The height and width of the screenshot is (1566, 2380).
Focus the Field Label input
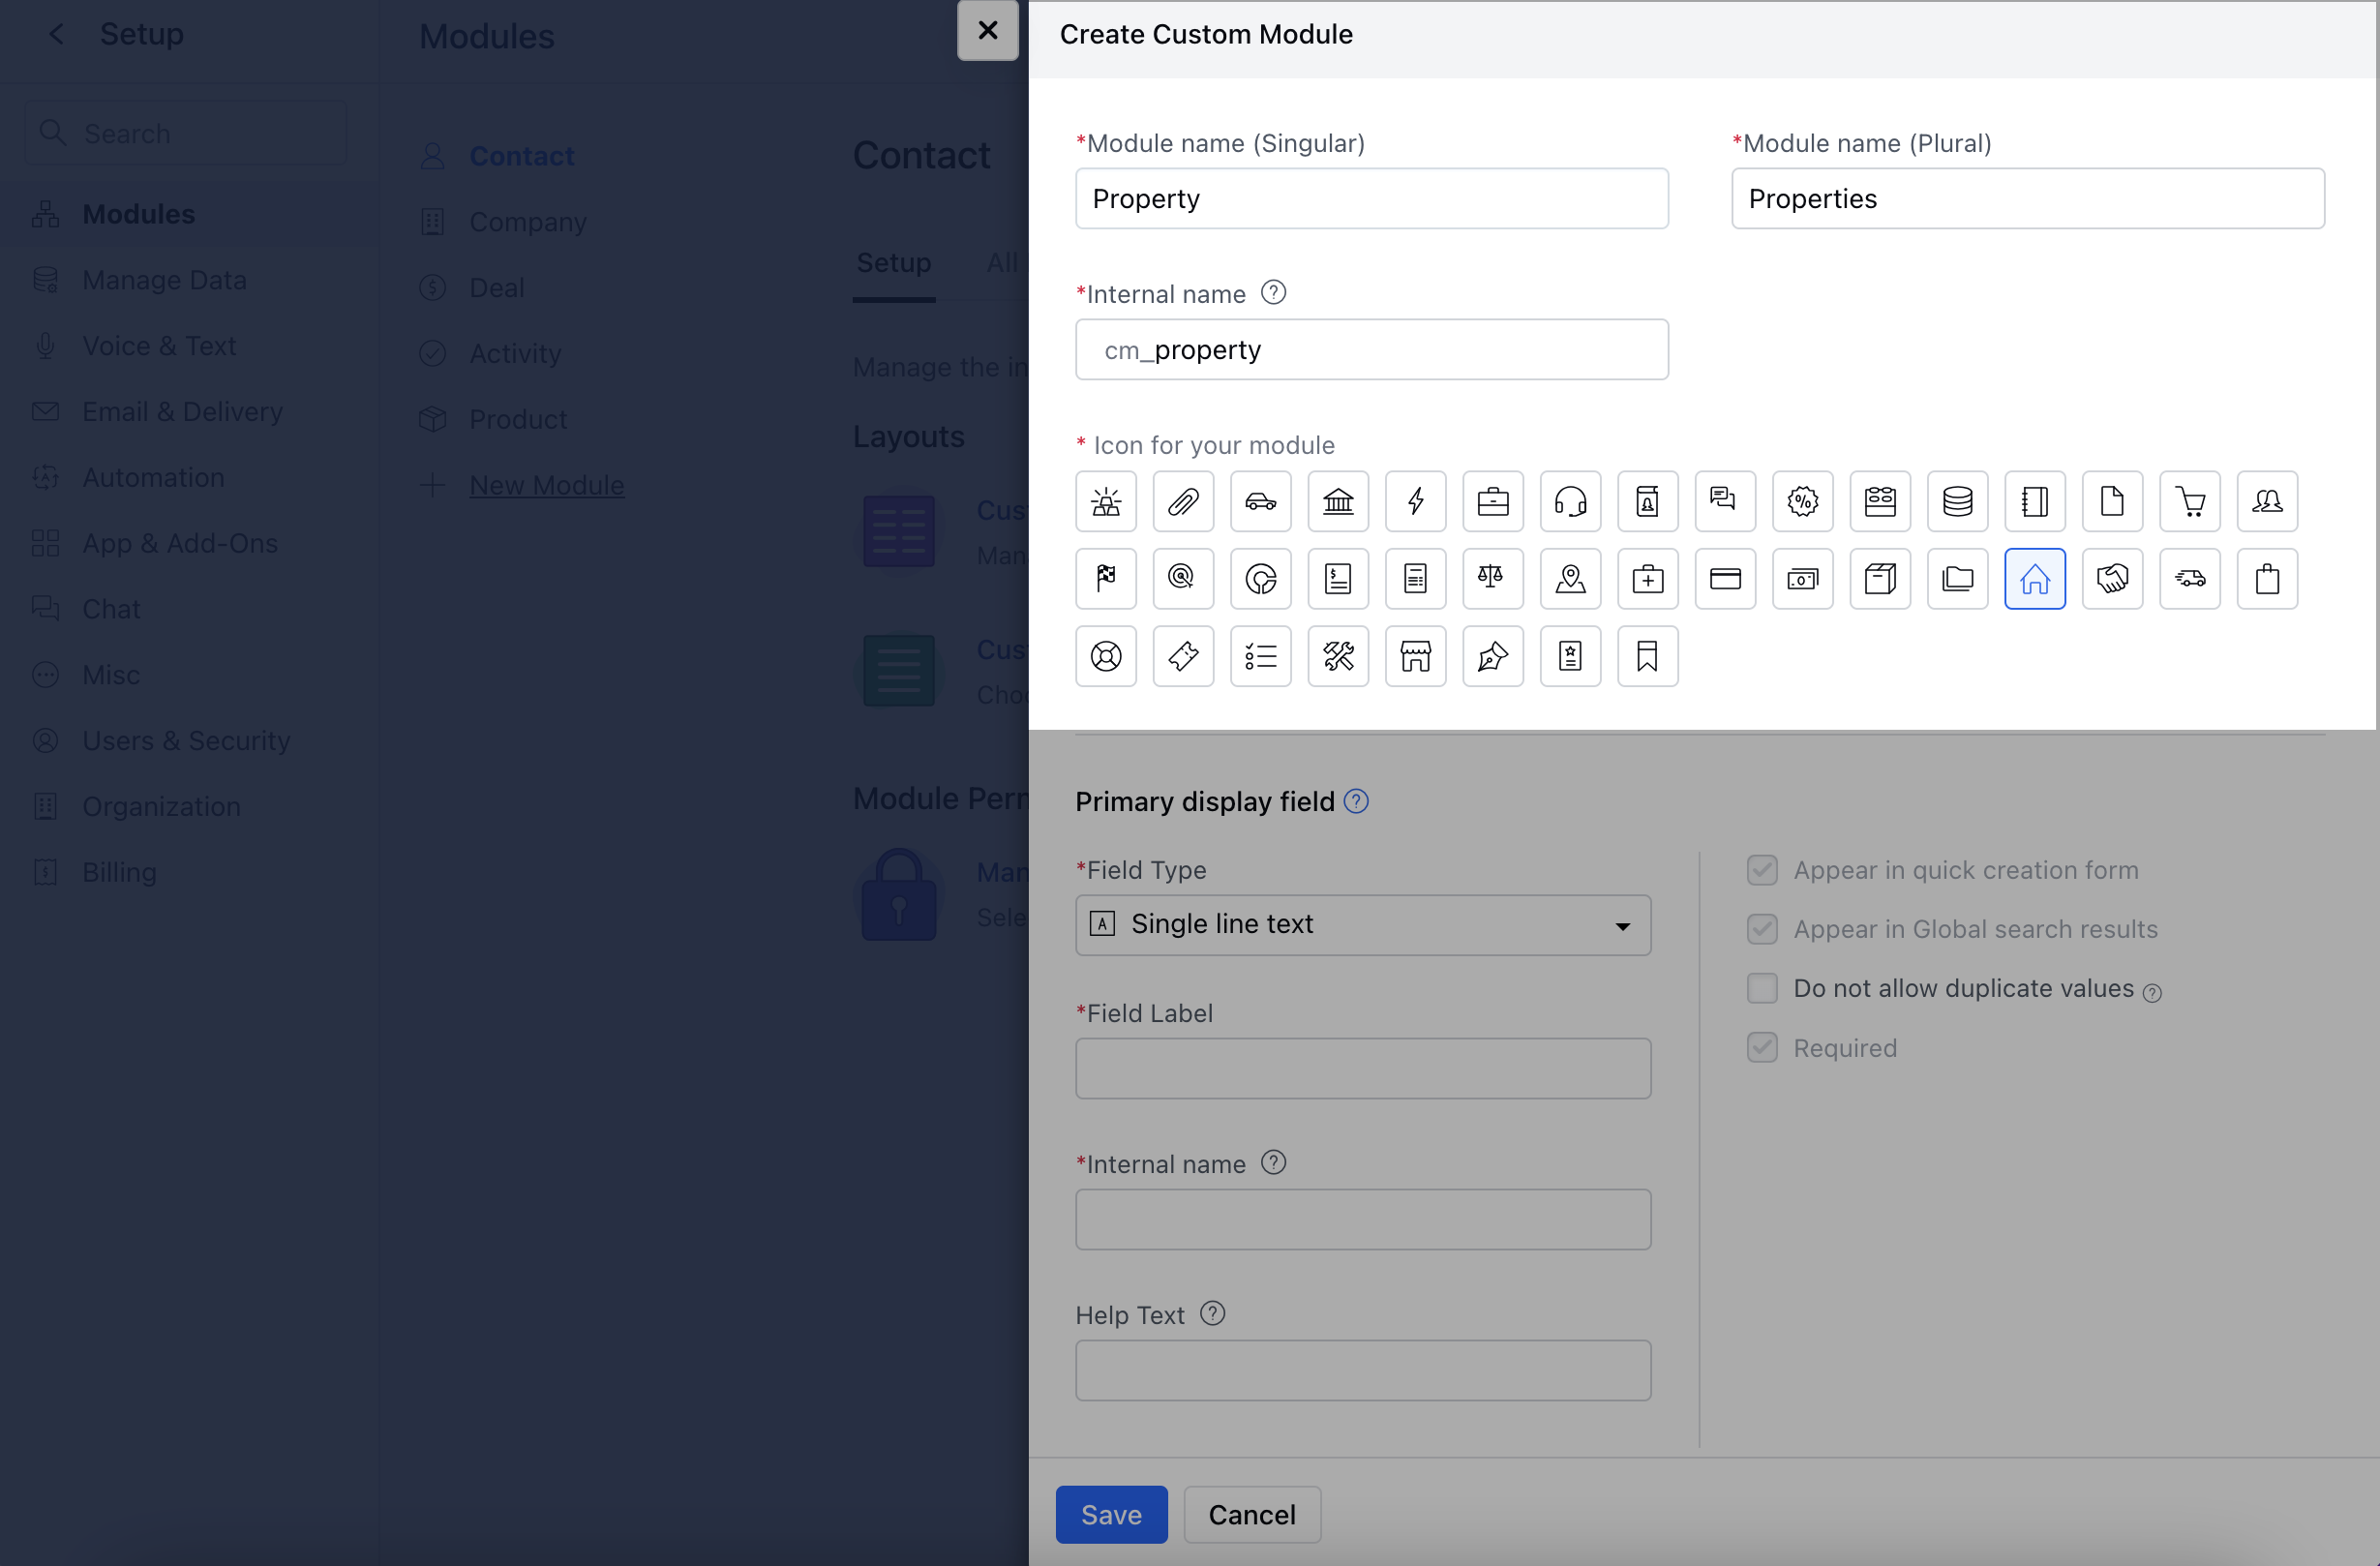click(1363, 1068)
